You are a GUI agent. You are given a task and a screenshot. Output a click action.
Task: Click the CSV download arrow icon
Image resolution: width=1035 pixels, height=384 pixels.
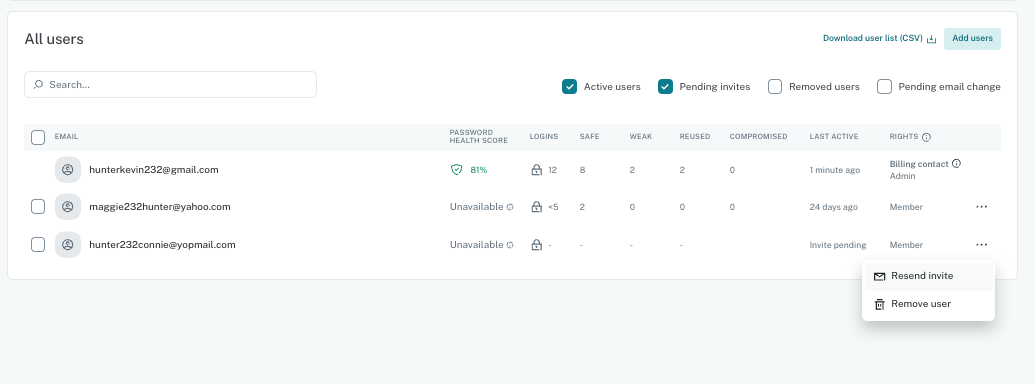pos(931,39)
